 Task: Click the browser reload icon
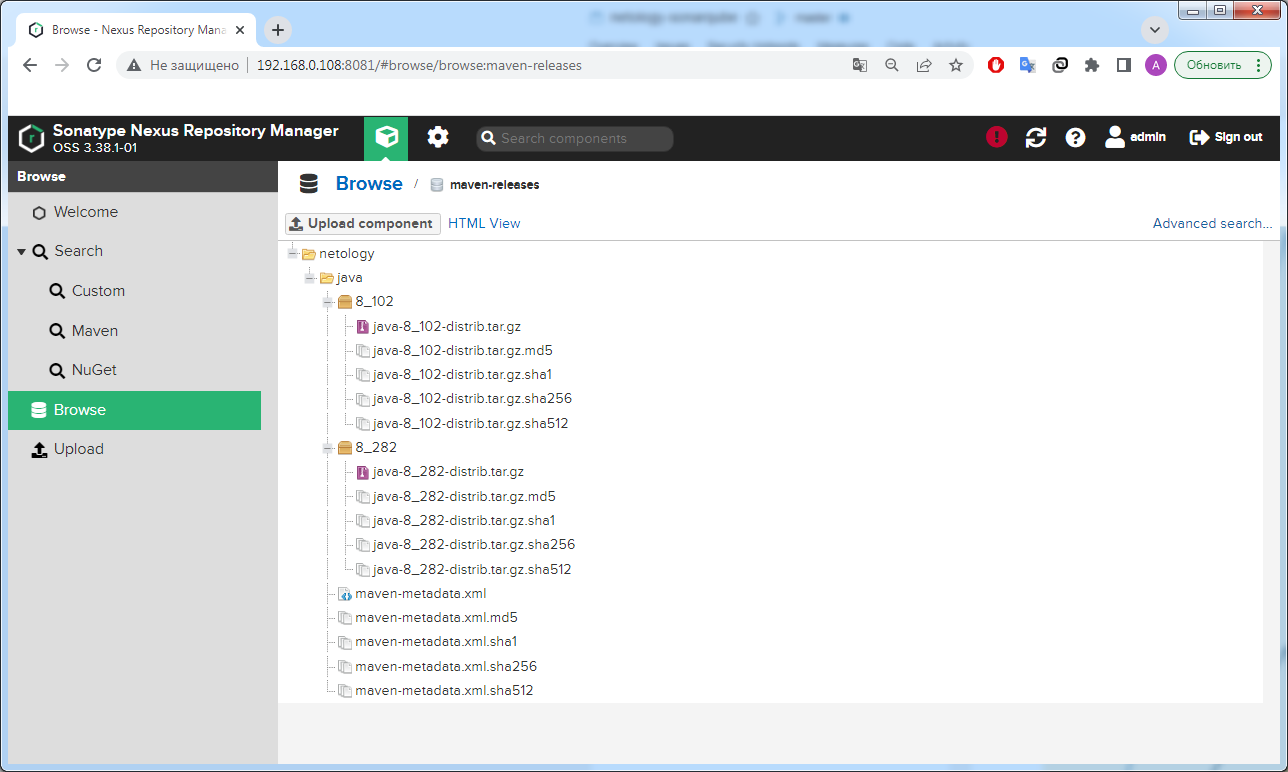click(x=94, y=65)
